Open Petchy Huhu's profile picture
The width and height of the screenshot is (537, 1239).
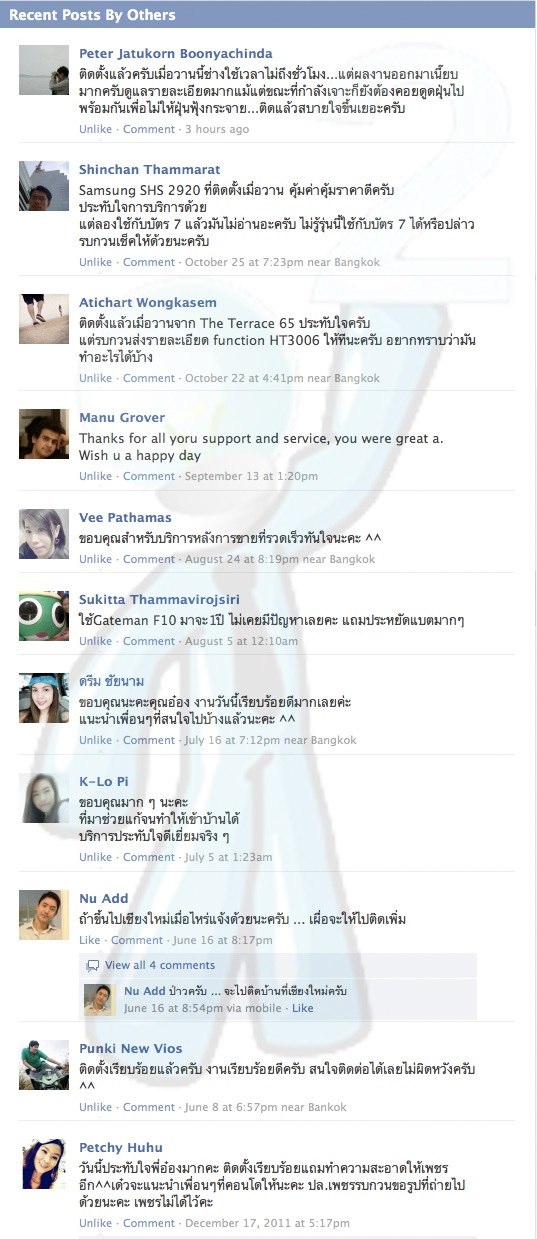click(44, 1164)
